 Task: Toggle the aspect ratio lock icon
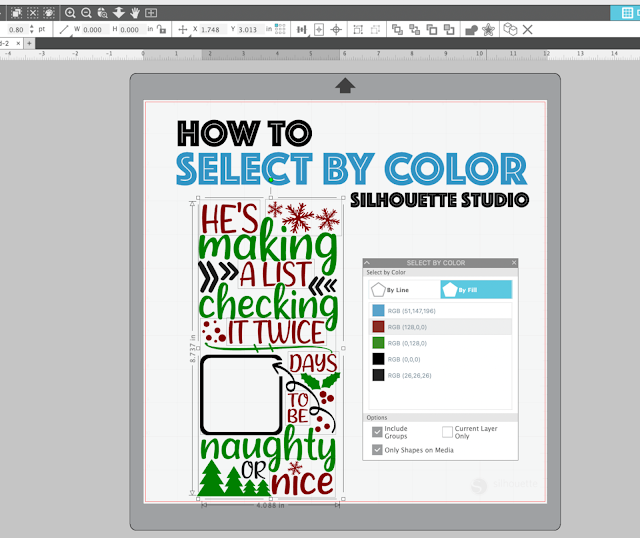(x=162, y=29)
